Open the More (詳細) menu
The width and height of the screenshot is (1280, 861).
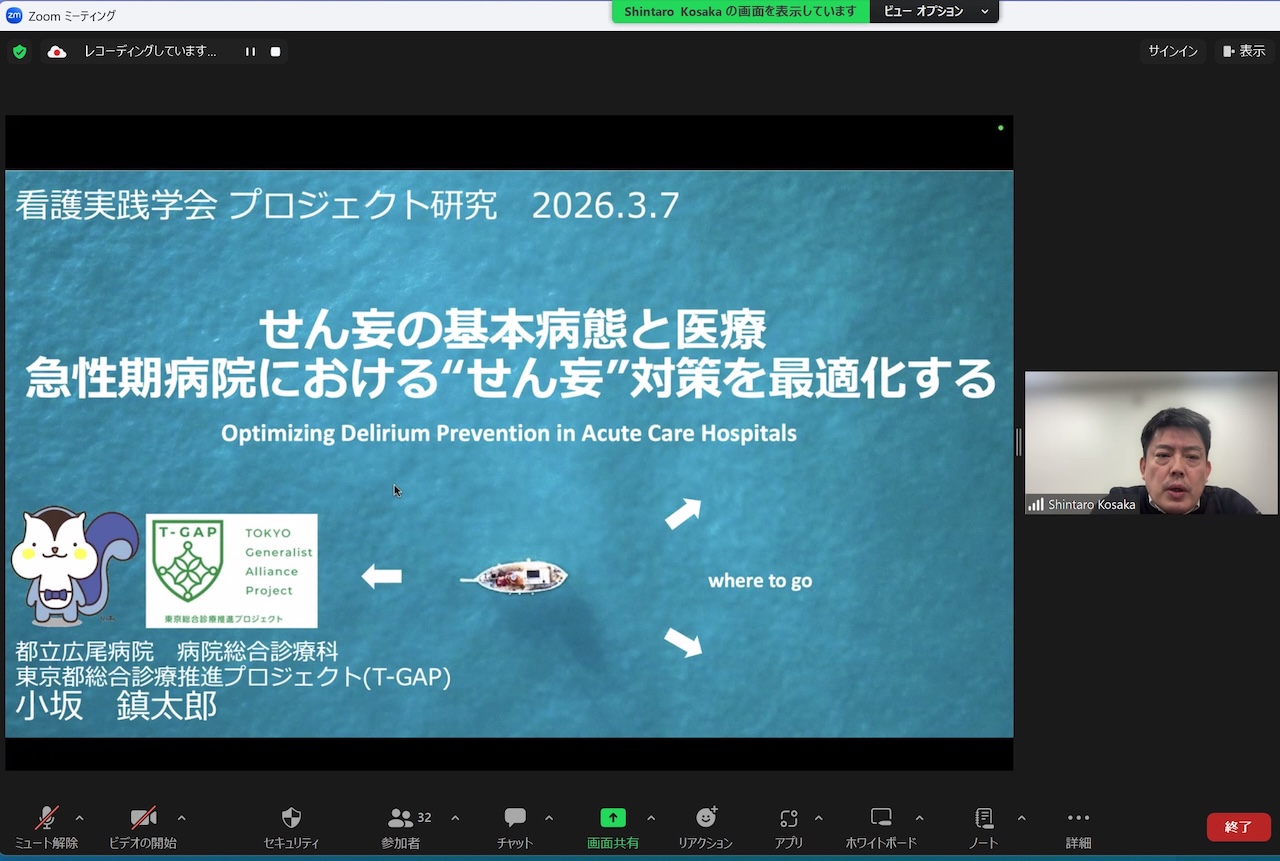tap(1078, 818)
